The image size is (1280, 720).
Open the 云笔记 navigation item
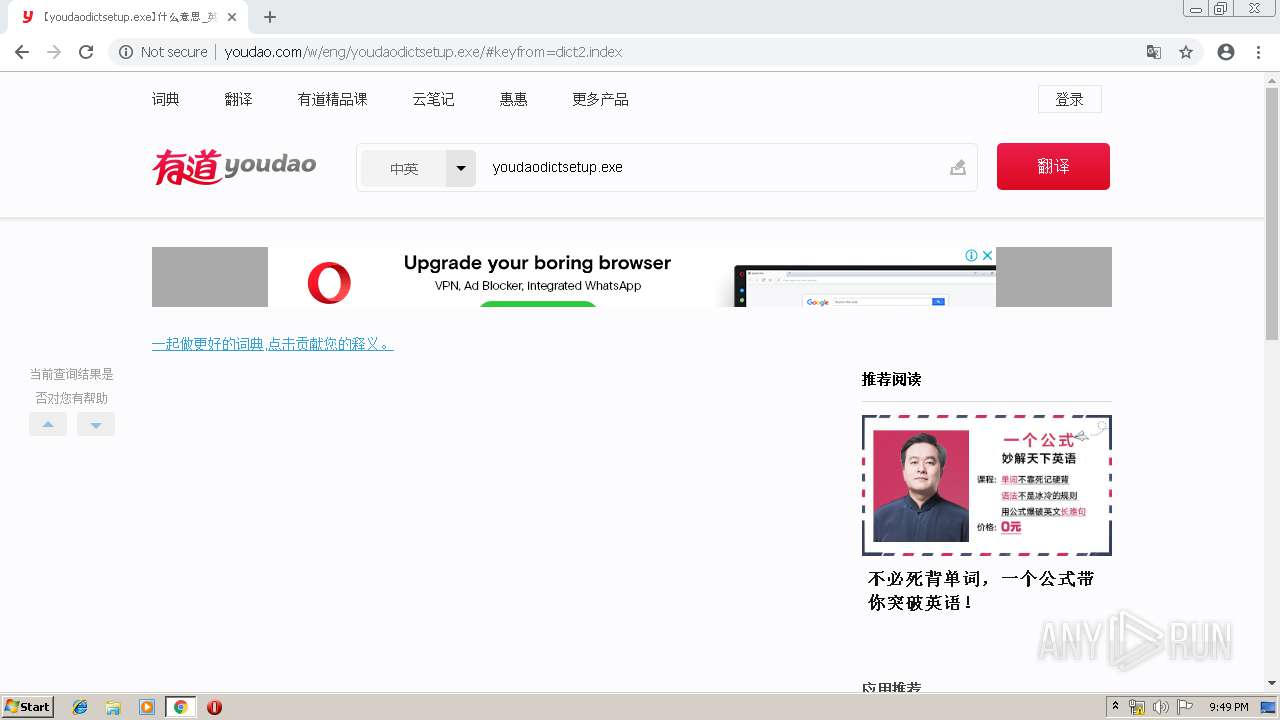point(434,99)
